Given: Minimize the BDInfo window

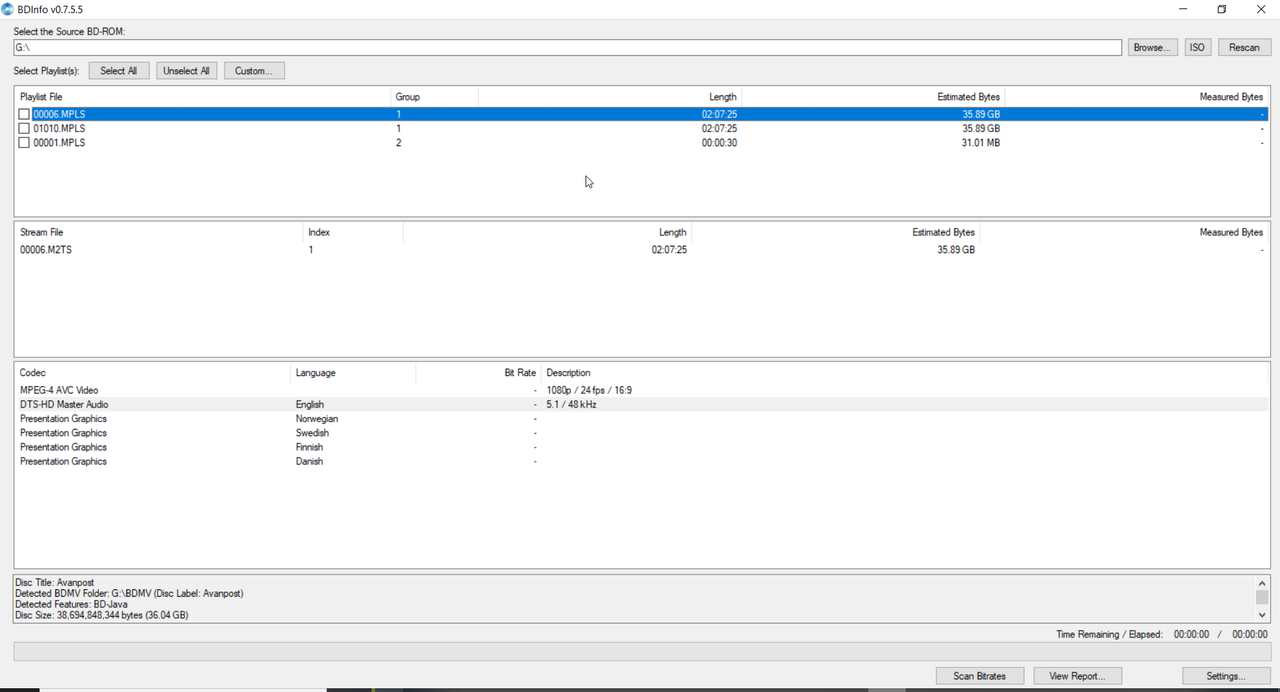Looking at the screenshot, I should (1183, 9).
